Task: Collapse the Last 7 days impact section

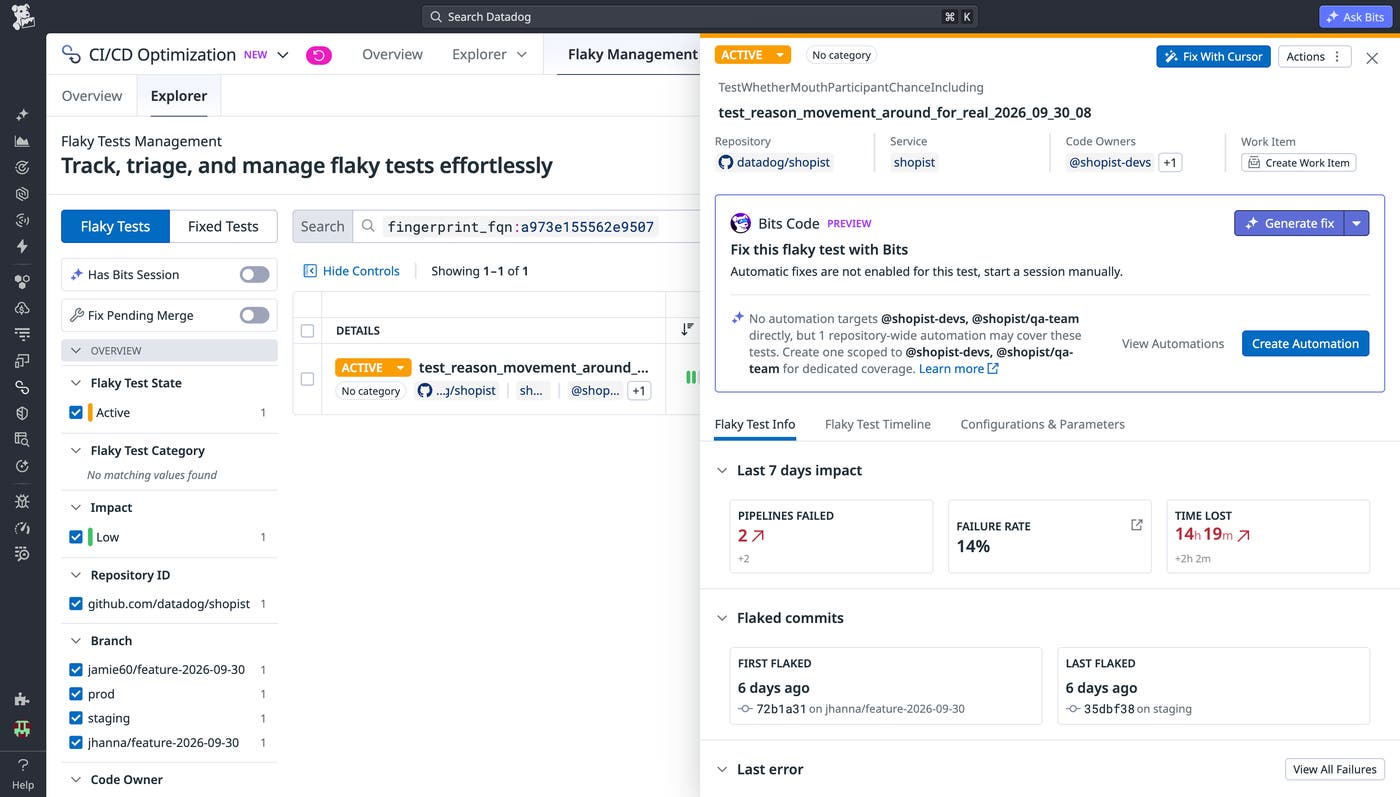Action: pyautogui.click(x=722, y=470)
